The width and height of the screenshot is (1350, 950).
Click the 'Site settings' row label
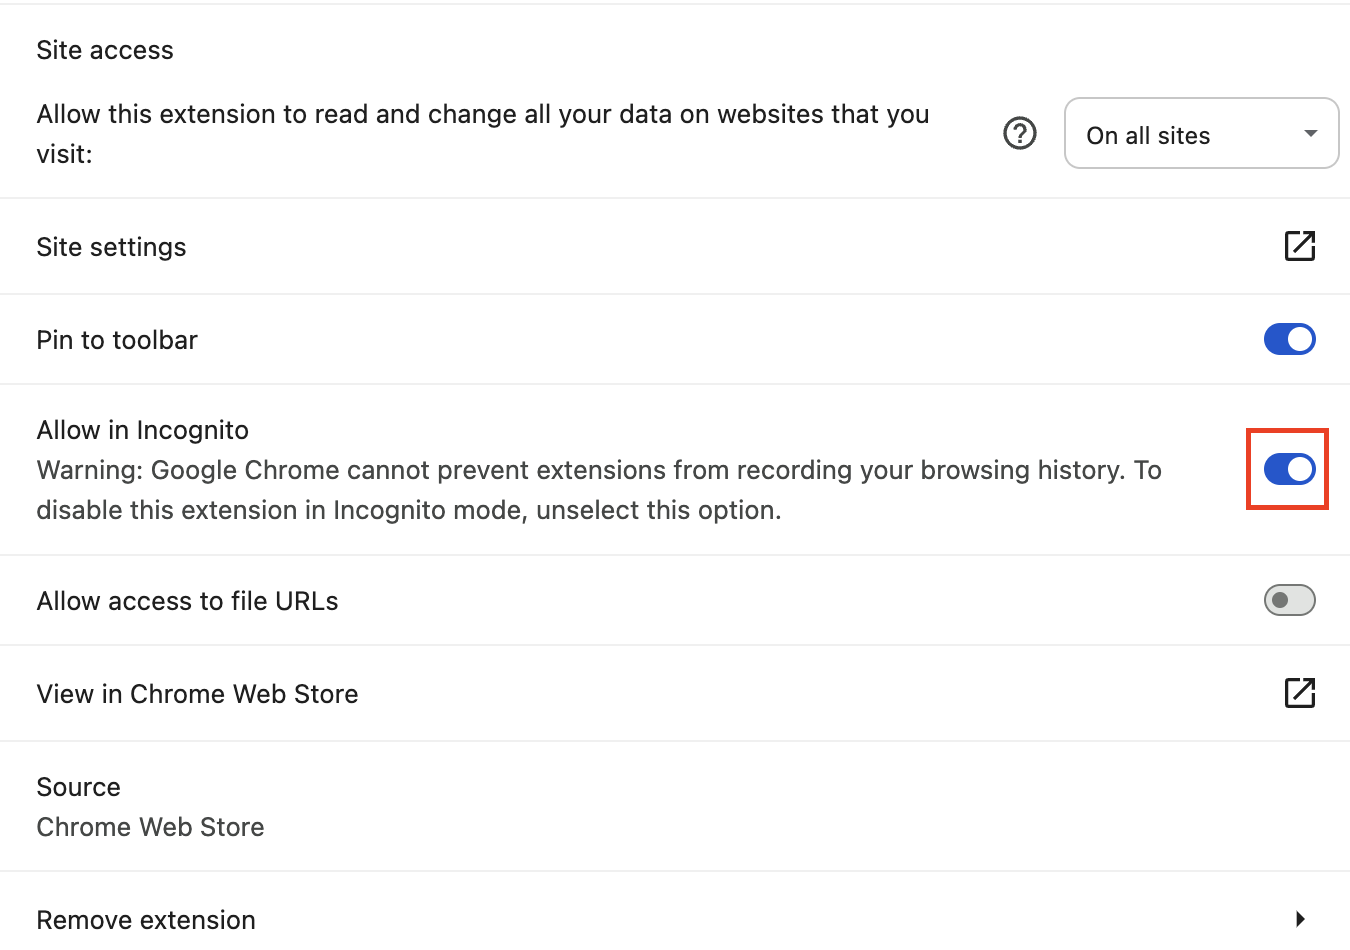(111, 247)
